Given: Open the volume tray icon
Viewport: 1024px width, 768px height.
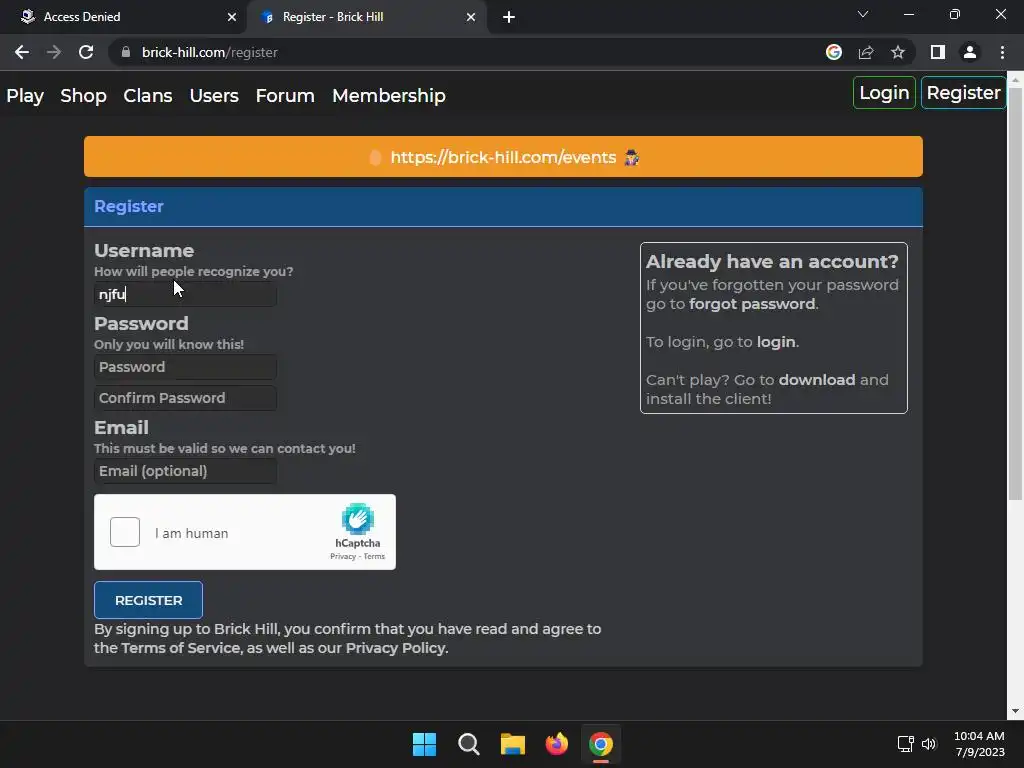Looking at the screenshot, I should (x=929, y=744).
